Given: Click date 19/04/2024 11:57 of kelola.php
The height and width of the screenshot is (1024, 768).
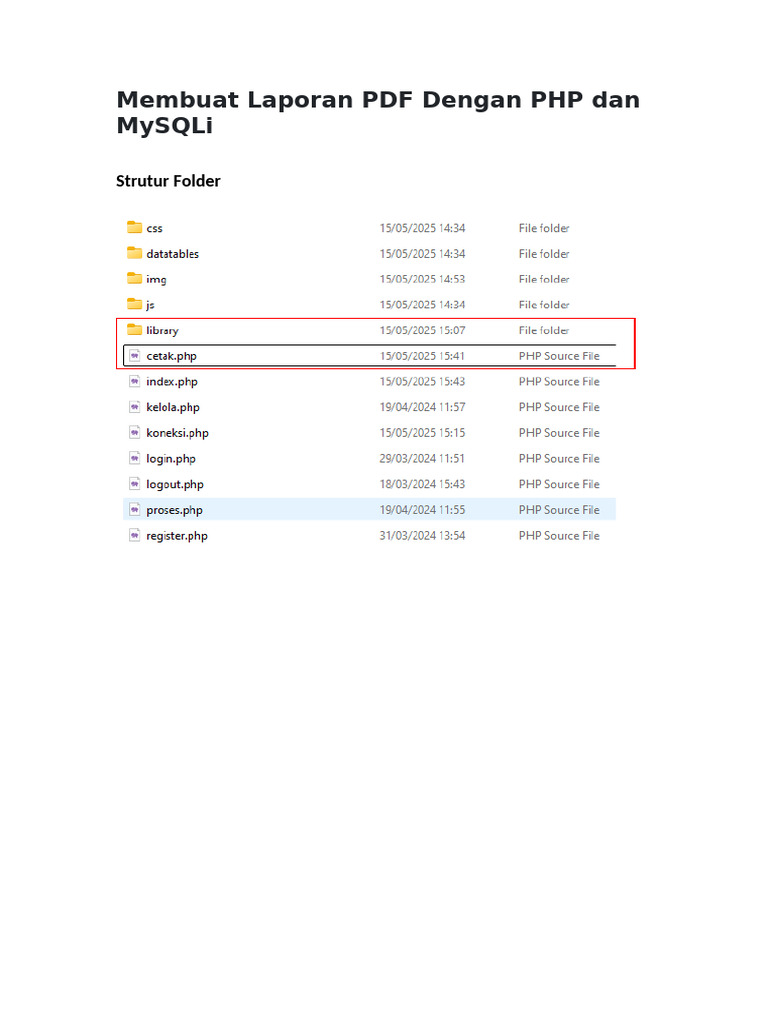Looking at the screenshot, I should coord(423,407).
